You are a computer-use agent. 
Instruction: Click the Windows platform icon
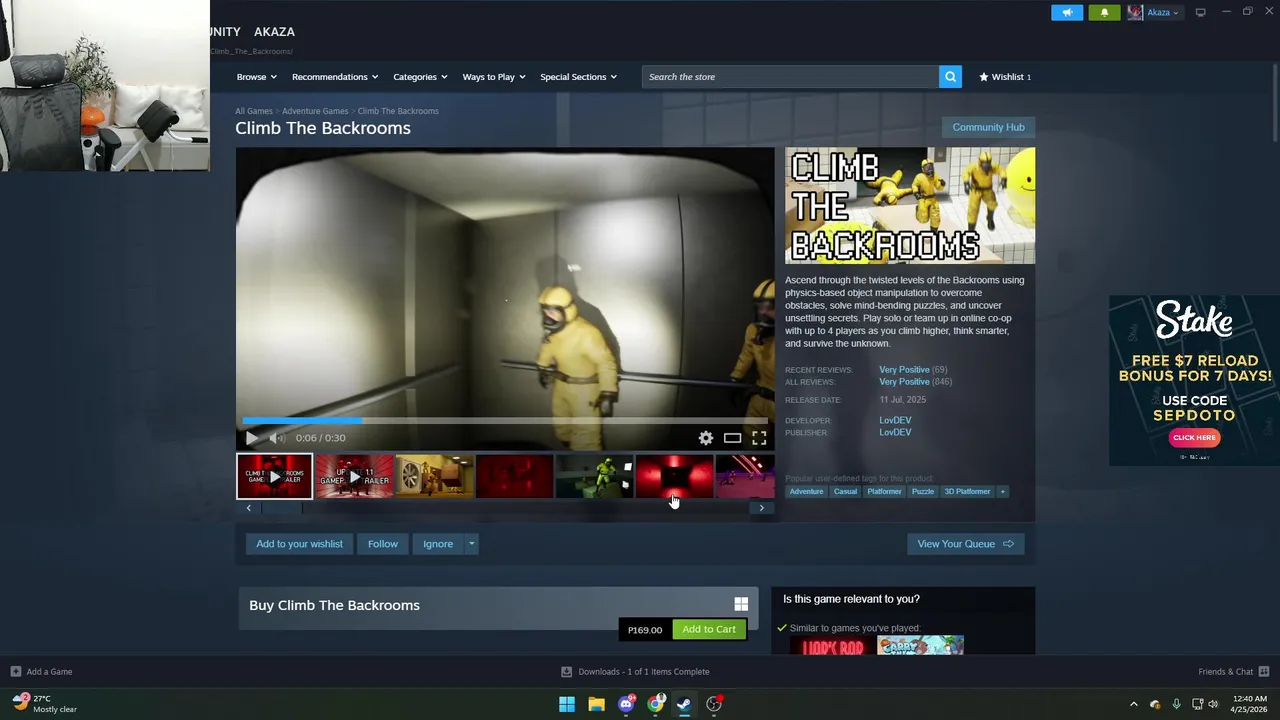point(741,604)
